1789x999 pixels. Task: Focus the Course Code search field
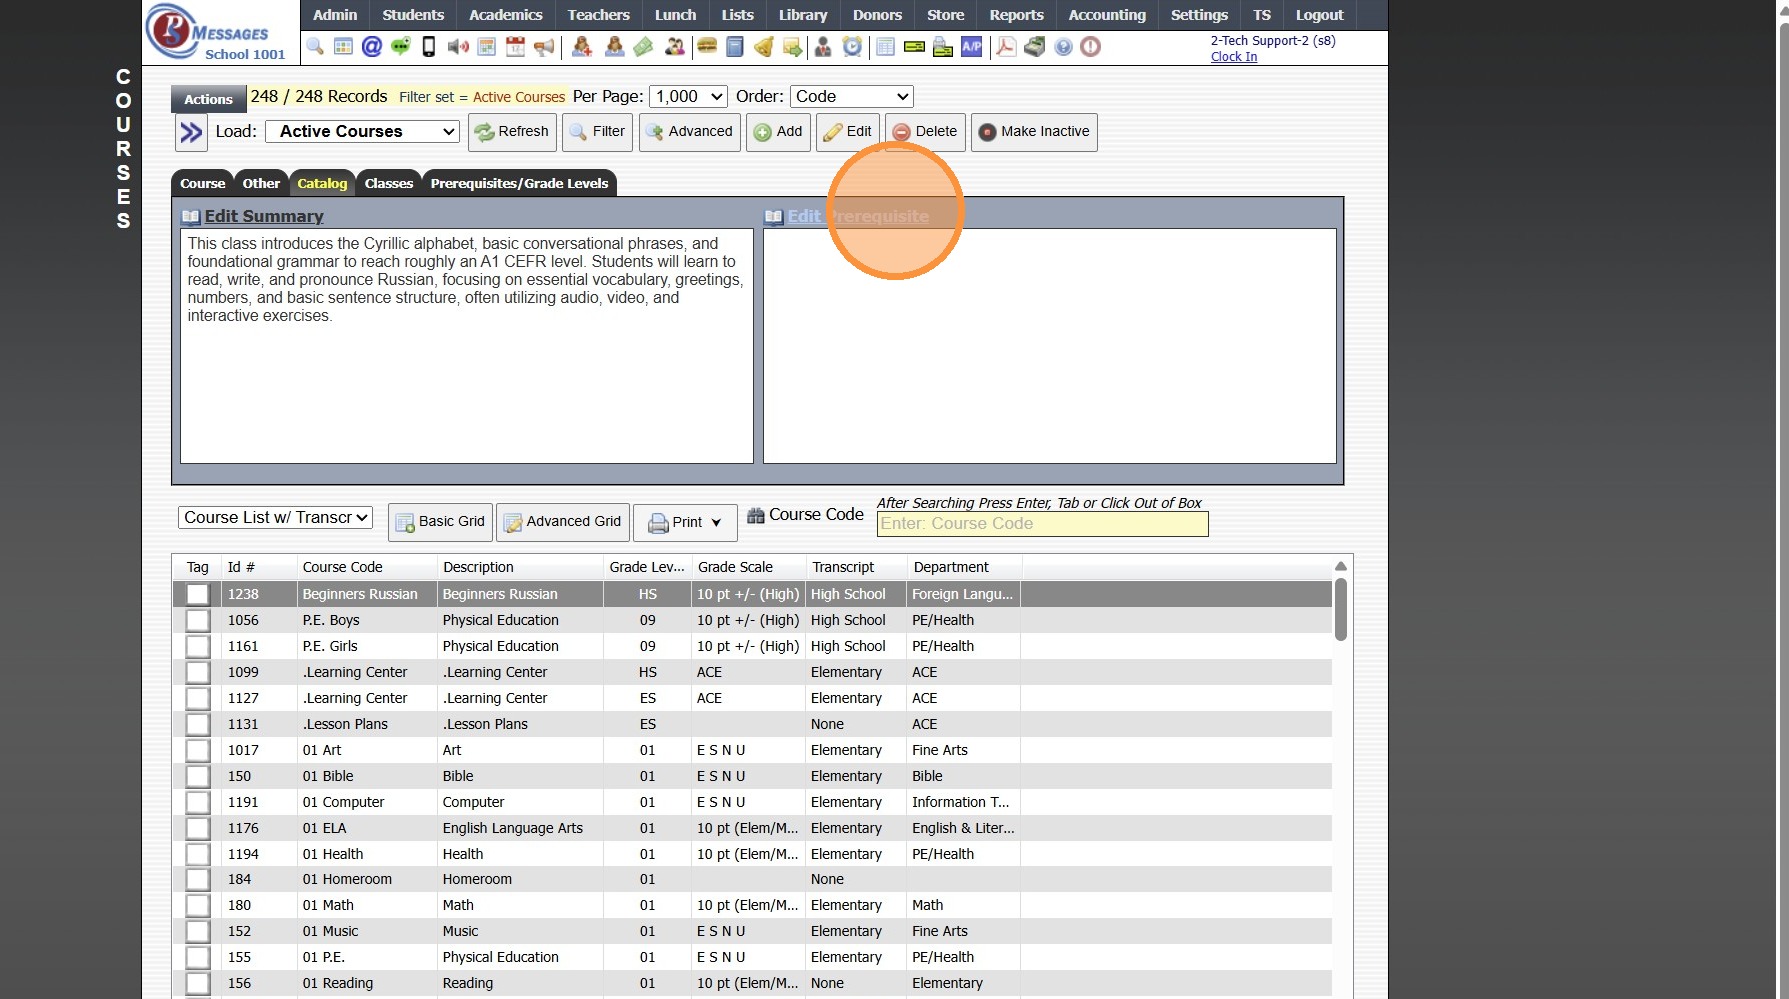[1043, 524]
